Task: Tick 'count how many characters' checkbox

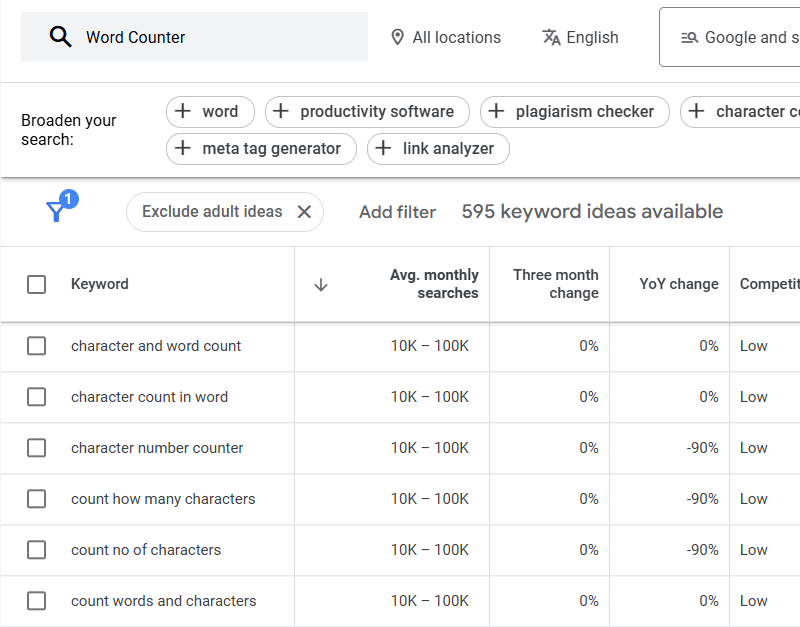Action: [37, 499]
